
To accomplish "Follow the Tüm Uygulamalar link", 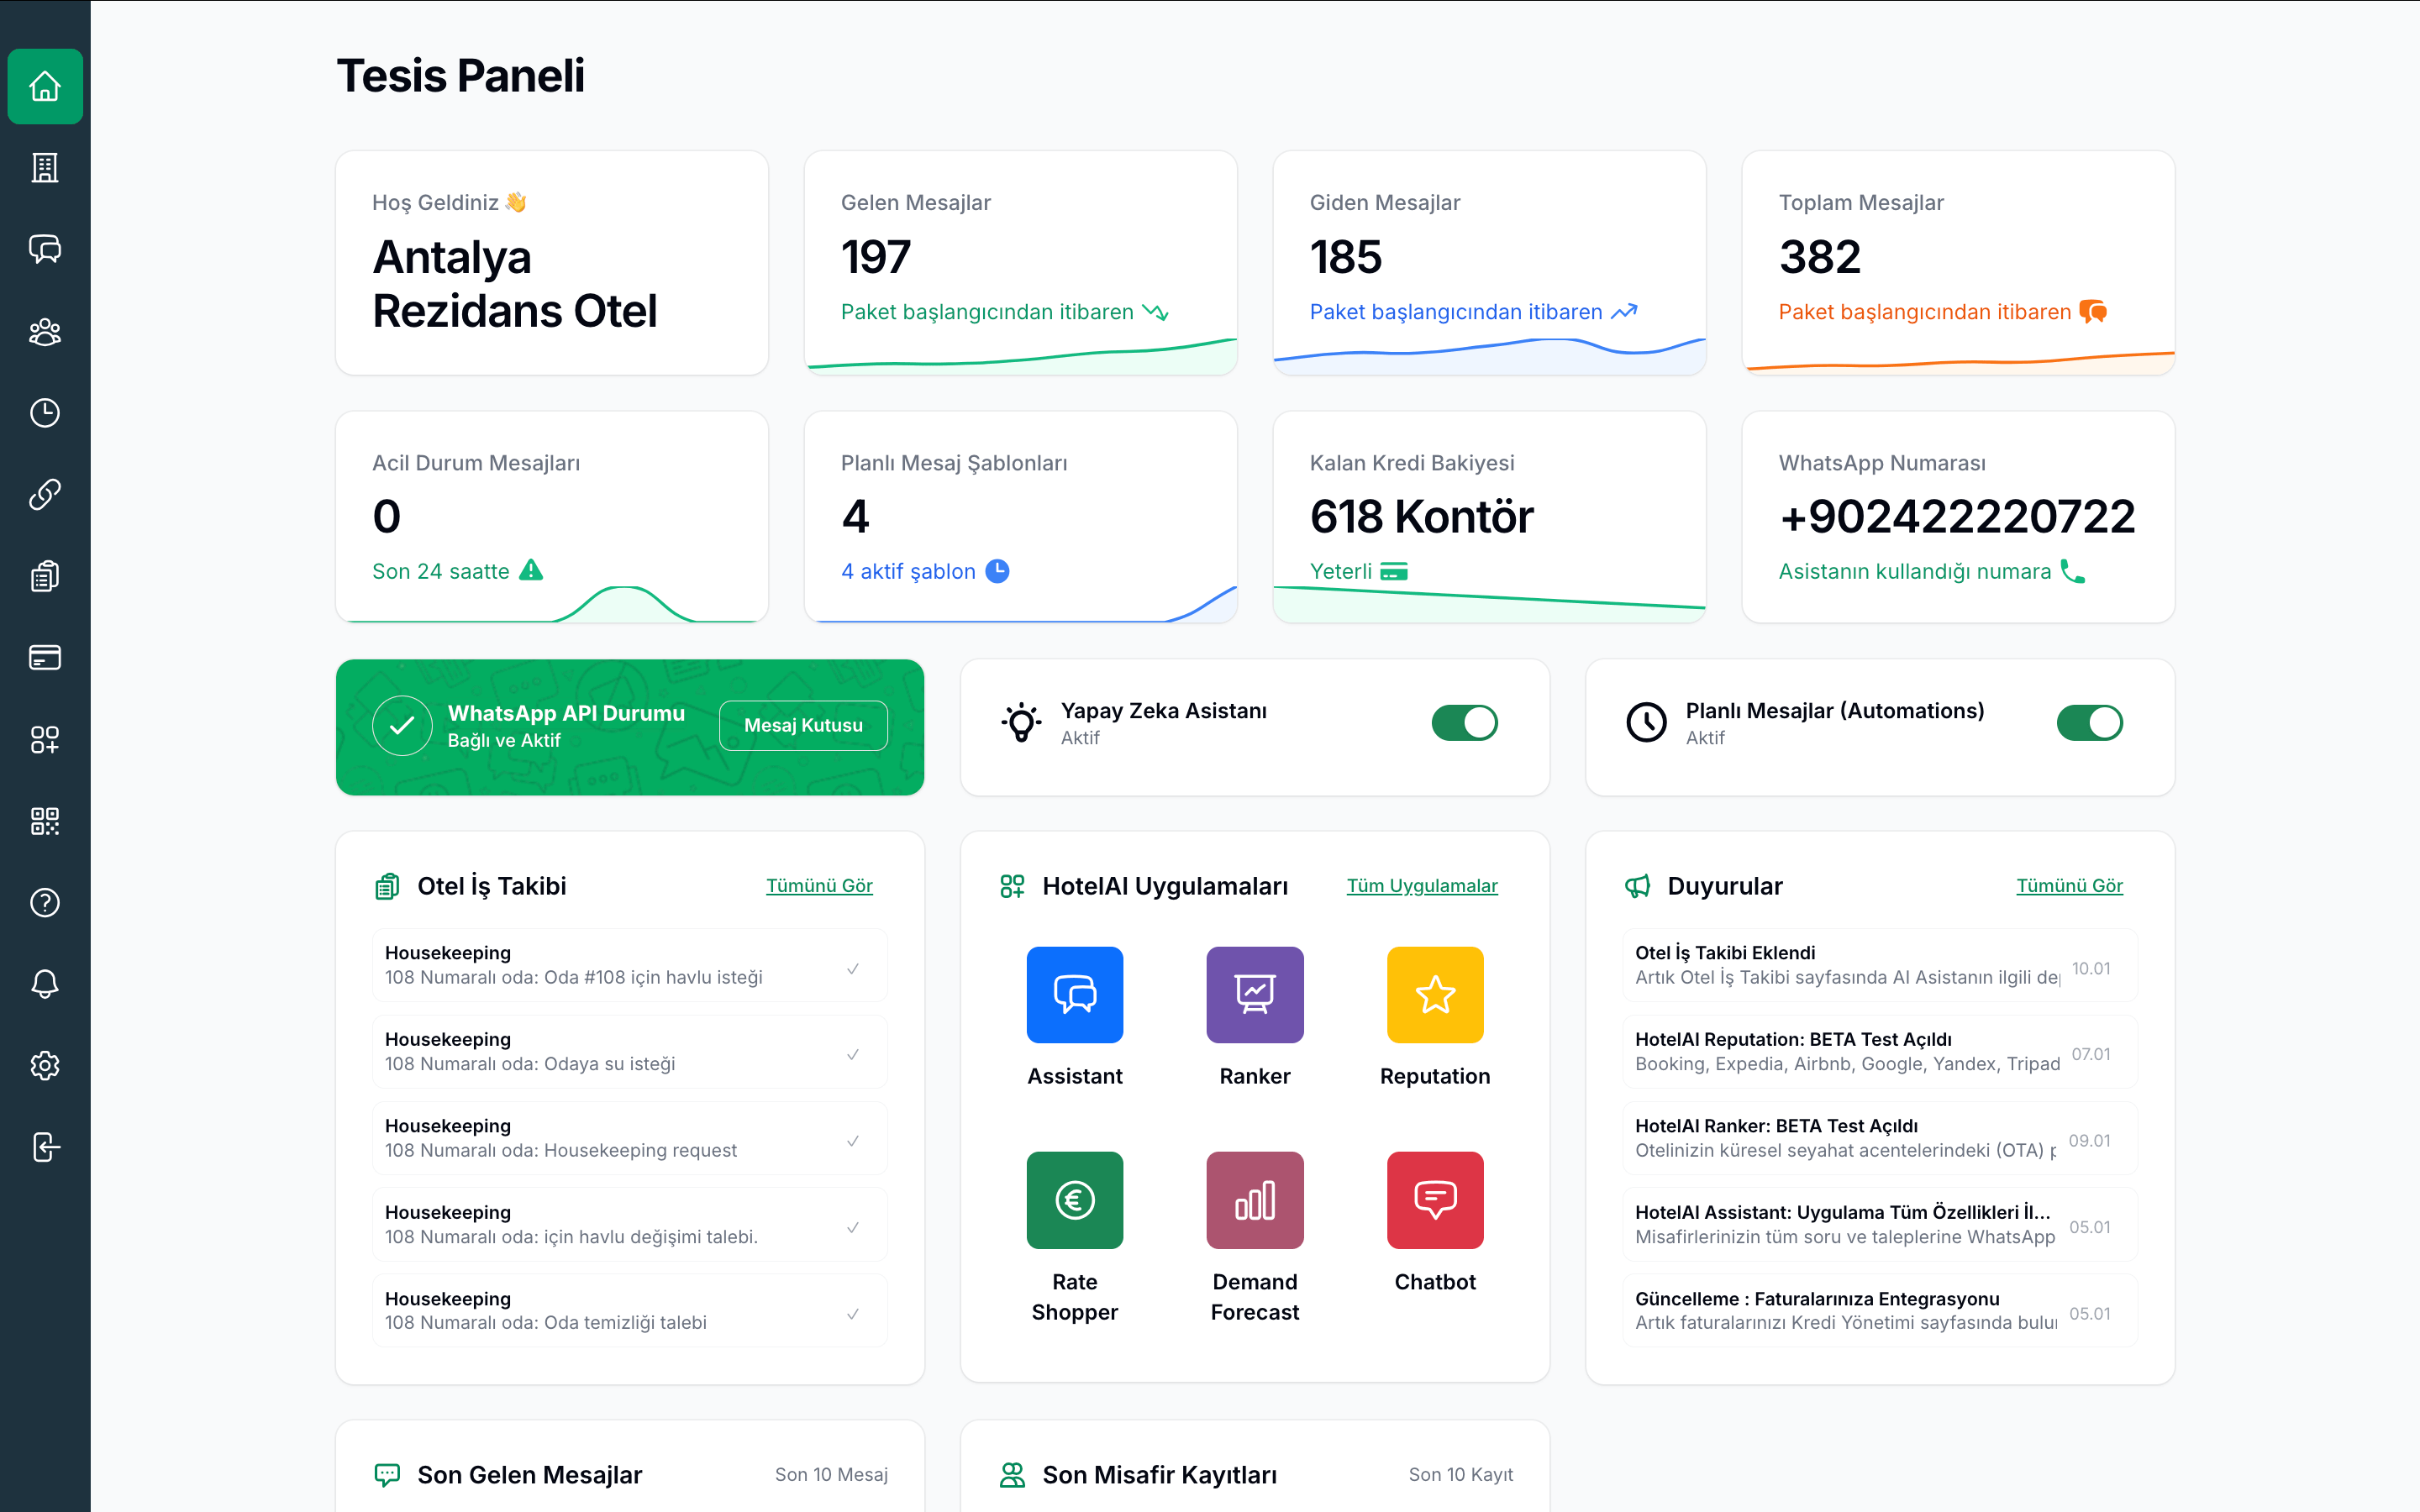I will pyautogui.click(x=1421, y=886).
